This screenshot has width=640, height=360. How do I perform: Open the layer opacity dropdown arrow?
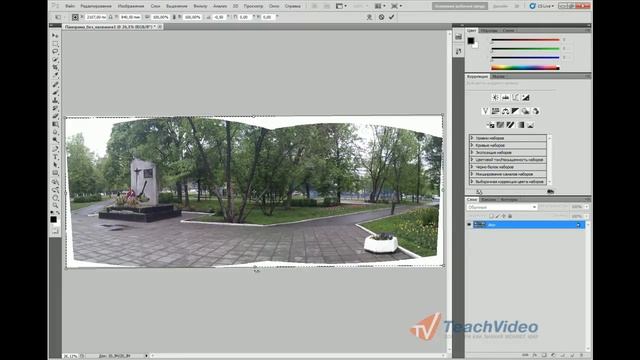[587, 207]
